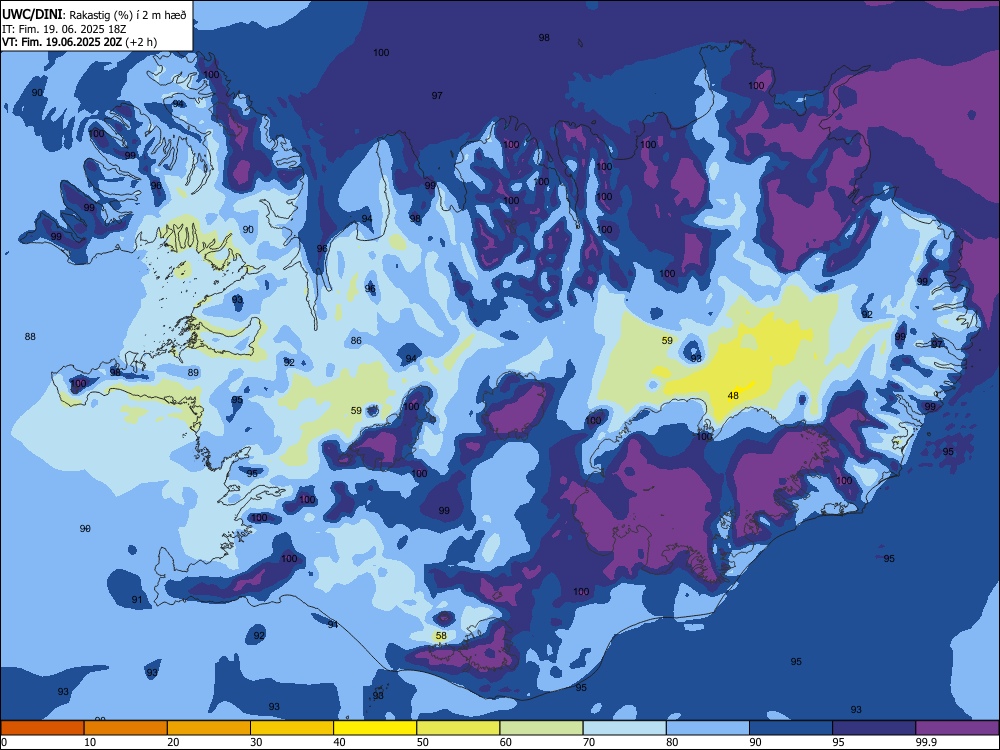Click the '30' legend scale label
The image size is (1000, 750).
pyautogui.click(x=256, y=742)
